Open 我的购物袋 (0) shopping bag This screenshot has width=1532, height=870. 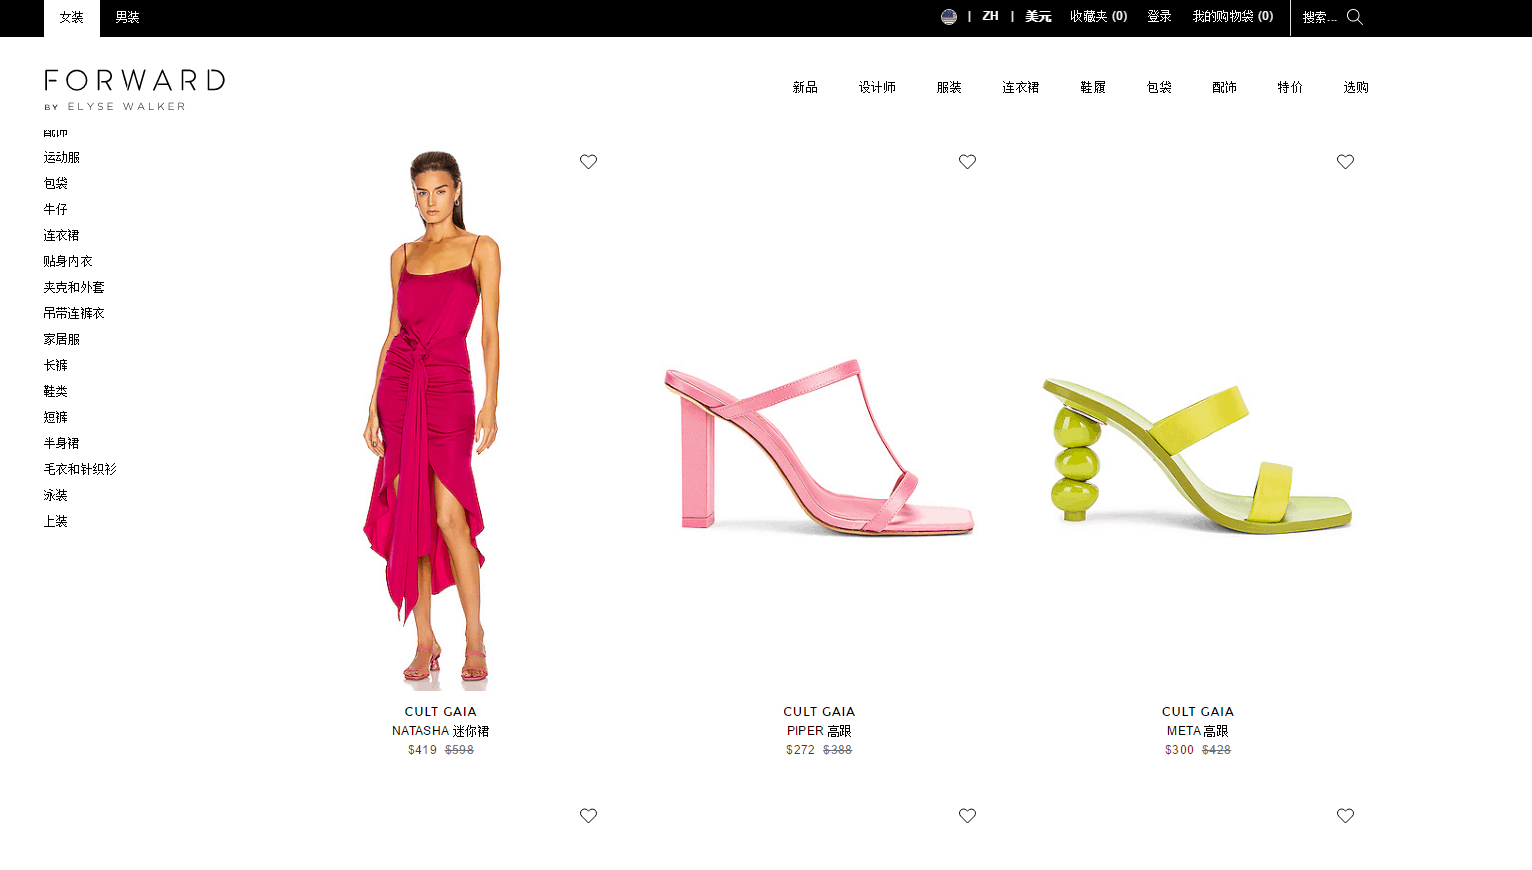click(x=1232, y=17)
